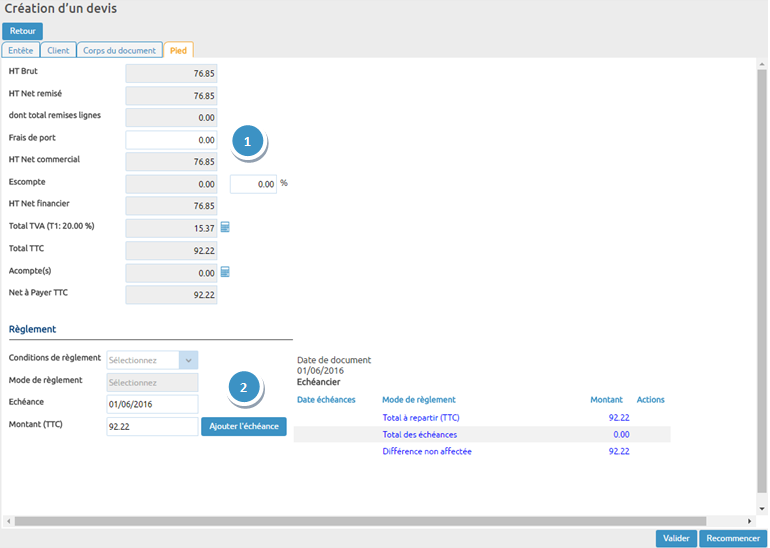Click the horizontal scrollbar at bottom
Viewport: 770px width, 548px height.
pyautogui.click(x=380, y=521)
